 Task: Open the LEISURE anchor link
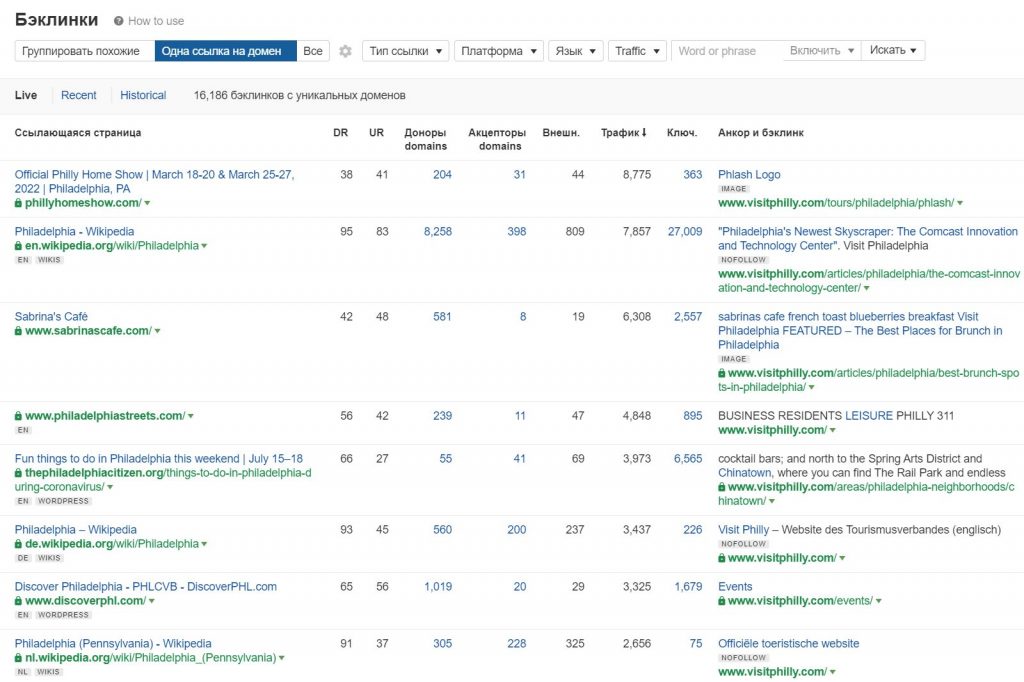pyautogui.click(x=869, y=415)
